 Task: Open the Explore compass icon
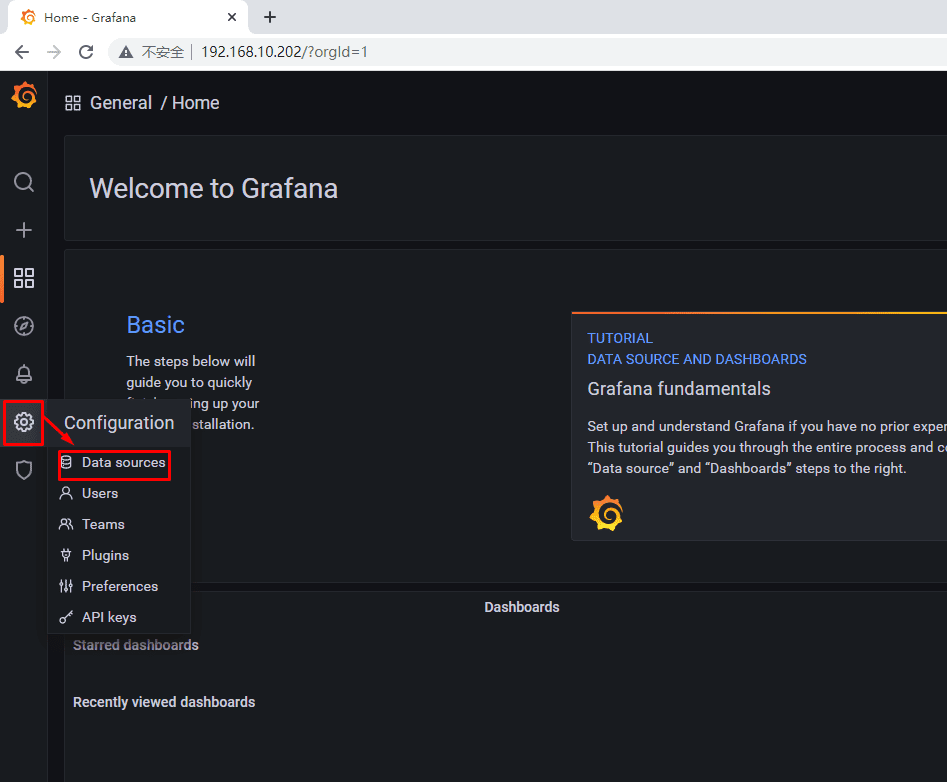24,326
